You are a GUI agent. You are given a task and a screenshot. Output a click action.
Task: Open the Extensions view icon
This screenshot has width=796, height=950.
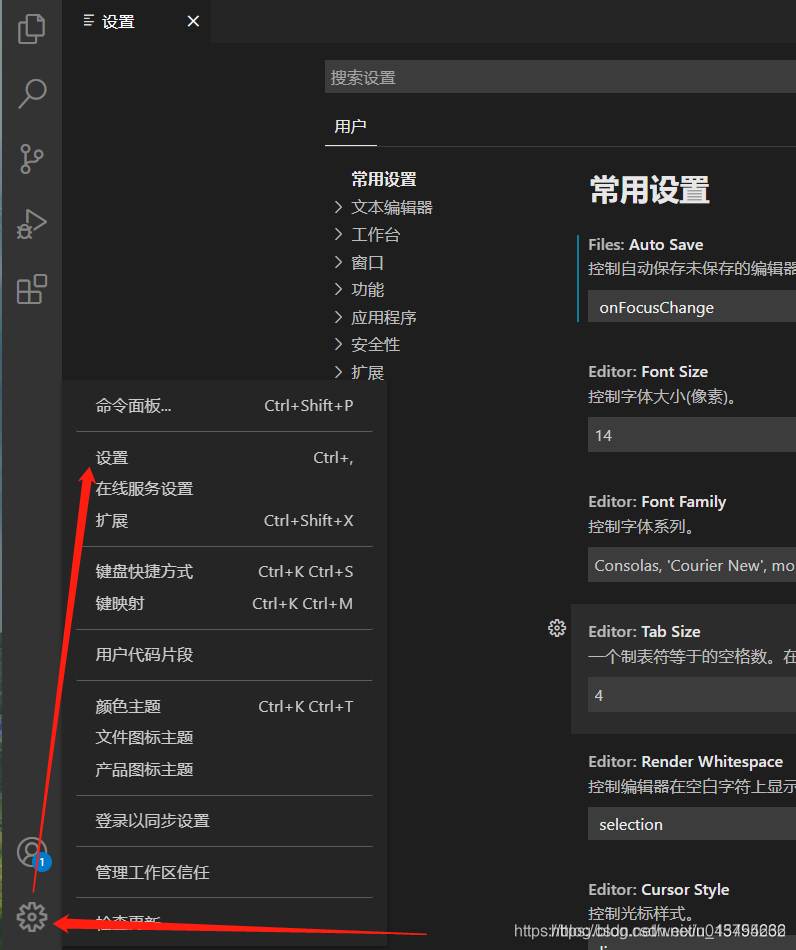coord(32,289)
